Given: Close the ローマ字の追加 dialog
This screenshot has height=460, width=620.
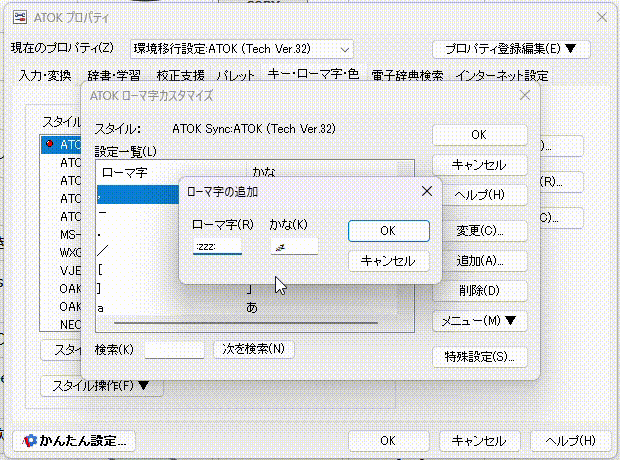Looking at the screenshot, I should pos(427,191).
